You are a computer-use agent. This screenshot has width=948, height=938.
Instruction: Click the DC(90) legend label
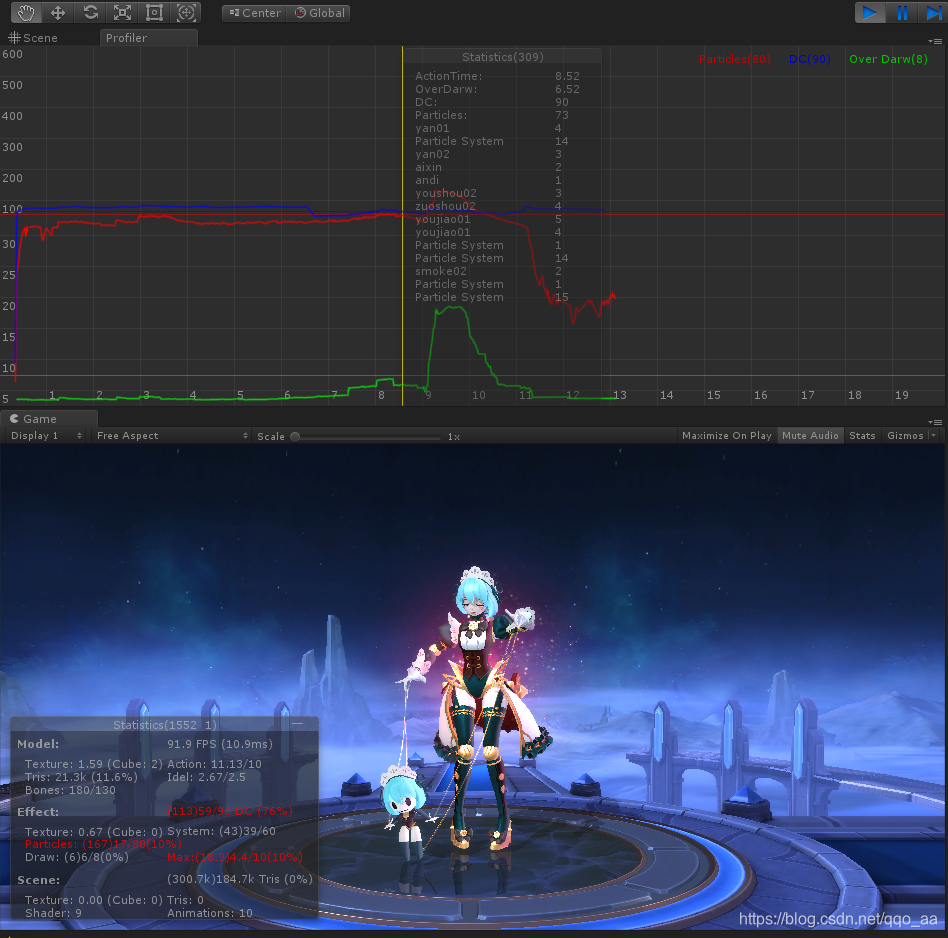tap(810, 59)
